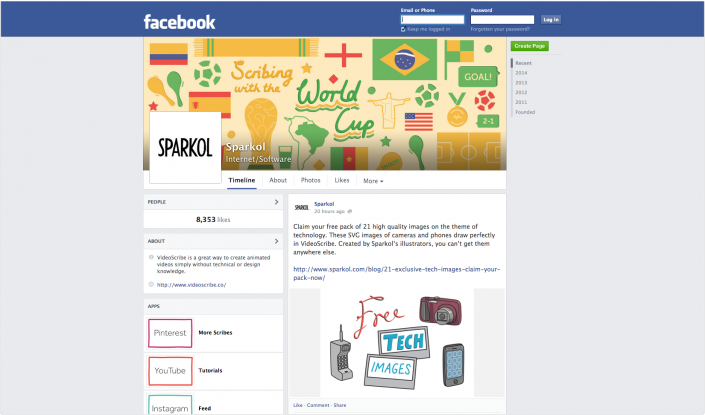Open the Likes tab
Screen dimensions: 705x415
[x=342, y=180]
